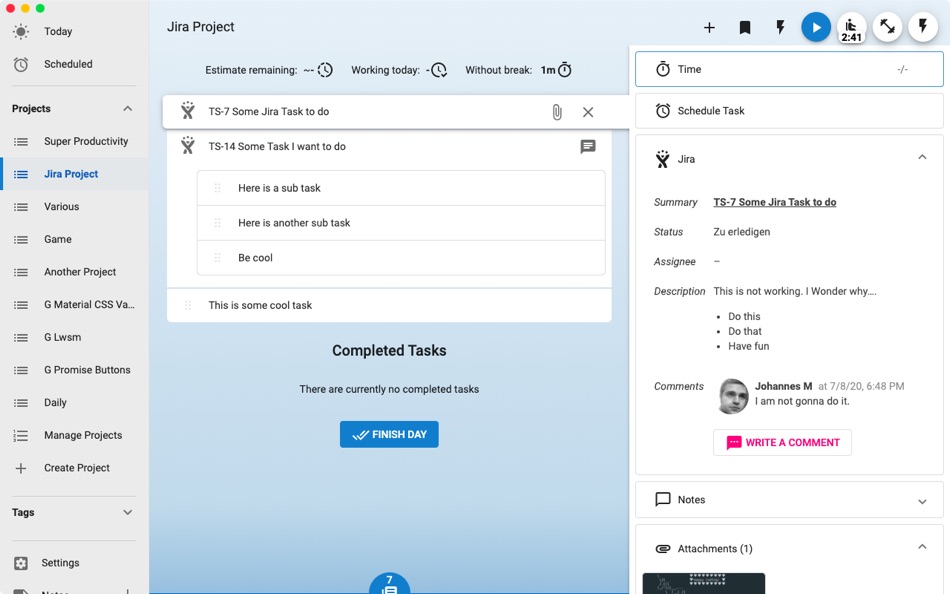Open the attachment paperclip on the TS-7 task
Screen dimensions: 950x594
pos(557,112)
